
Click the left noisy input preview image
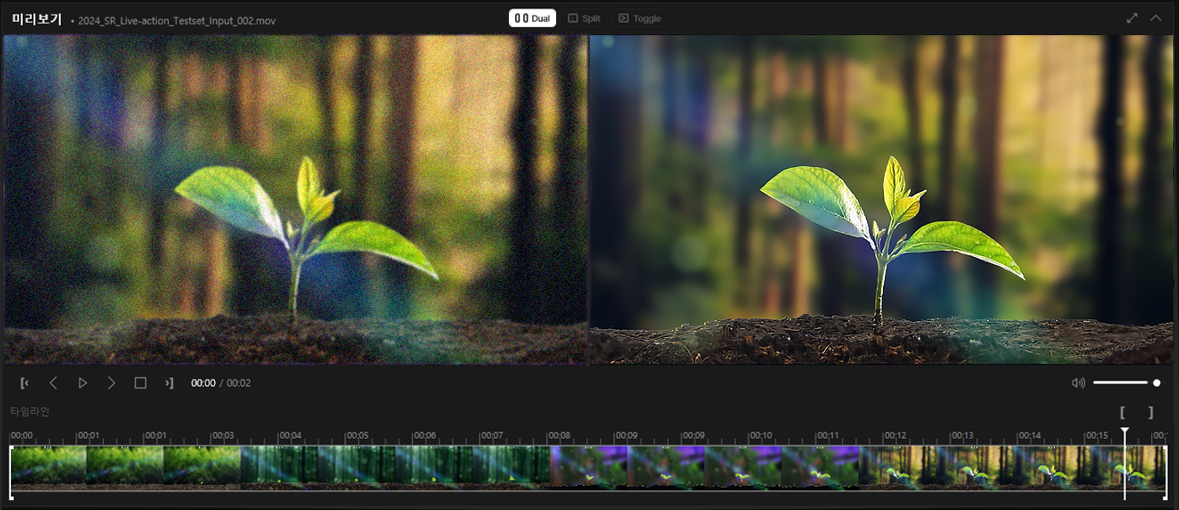(296, 199)
